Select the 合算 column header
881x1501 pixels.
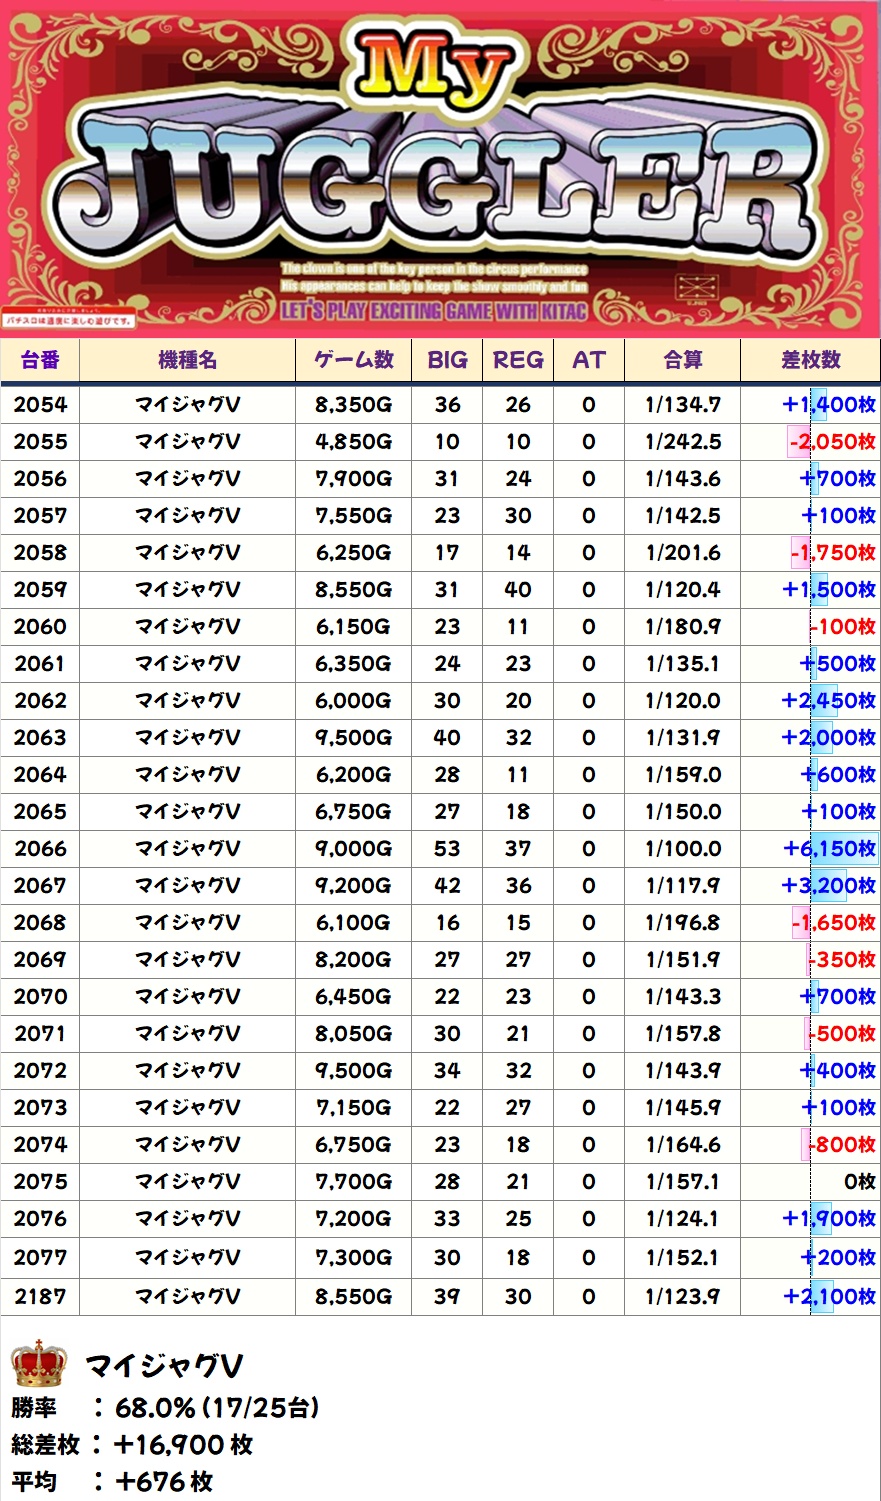pos(682,360)
